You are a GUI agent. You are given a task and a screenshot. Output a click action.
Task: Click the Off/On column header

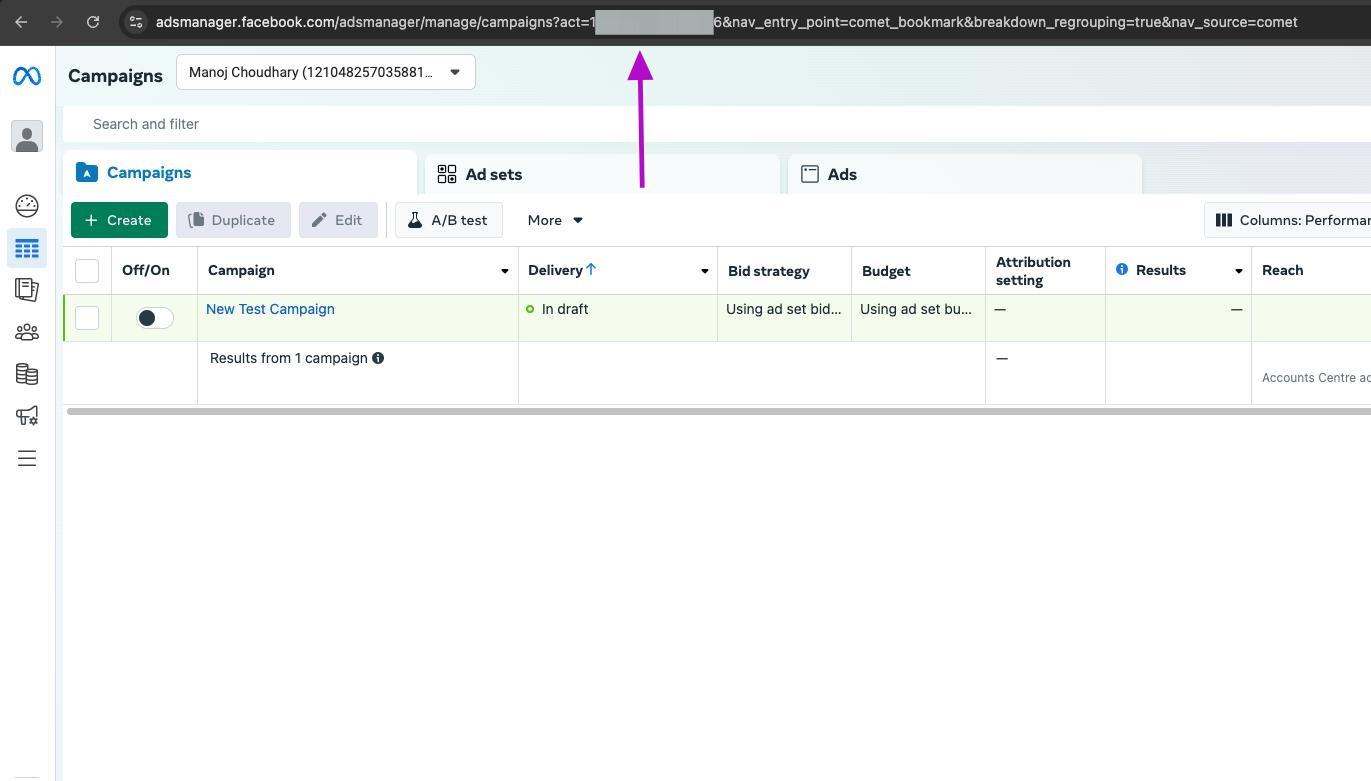tap(146, 270)
